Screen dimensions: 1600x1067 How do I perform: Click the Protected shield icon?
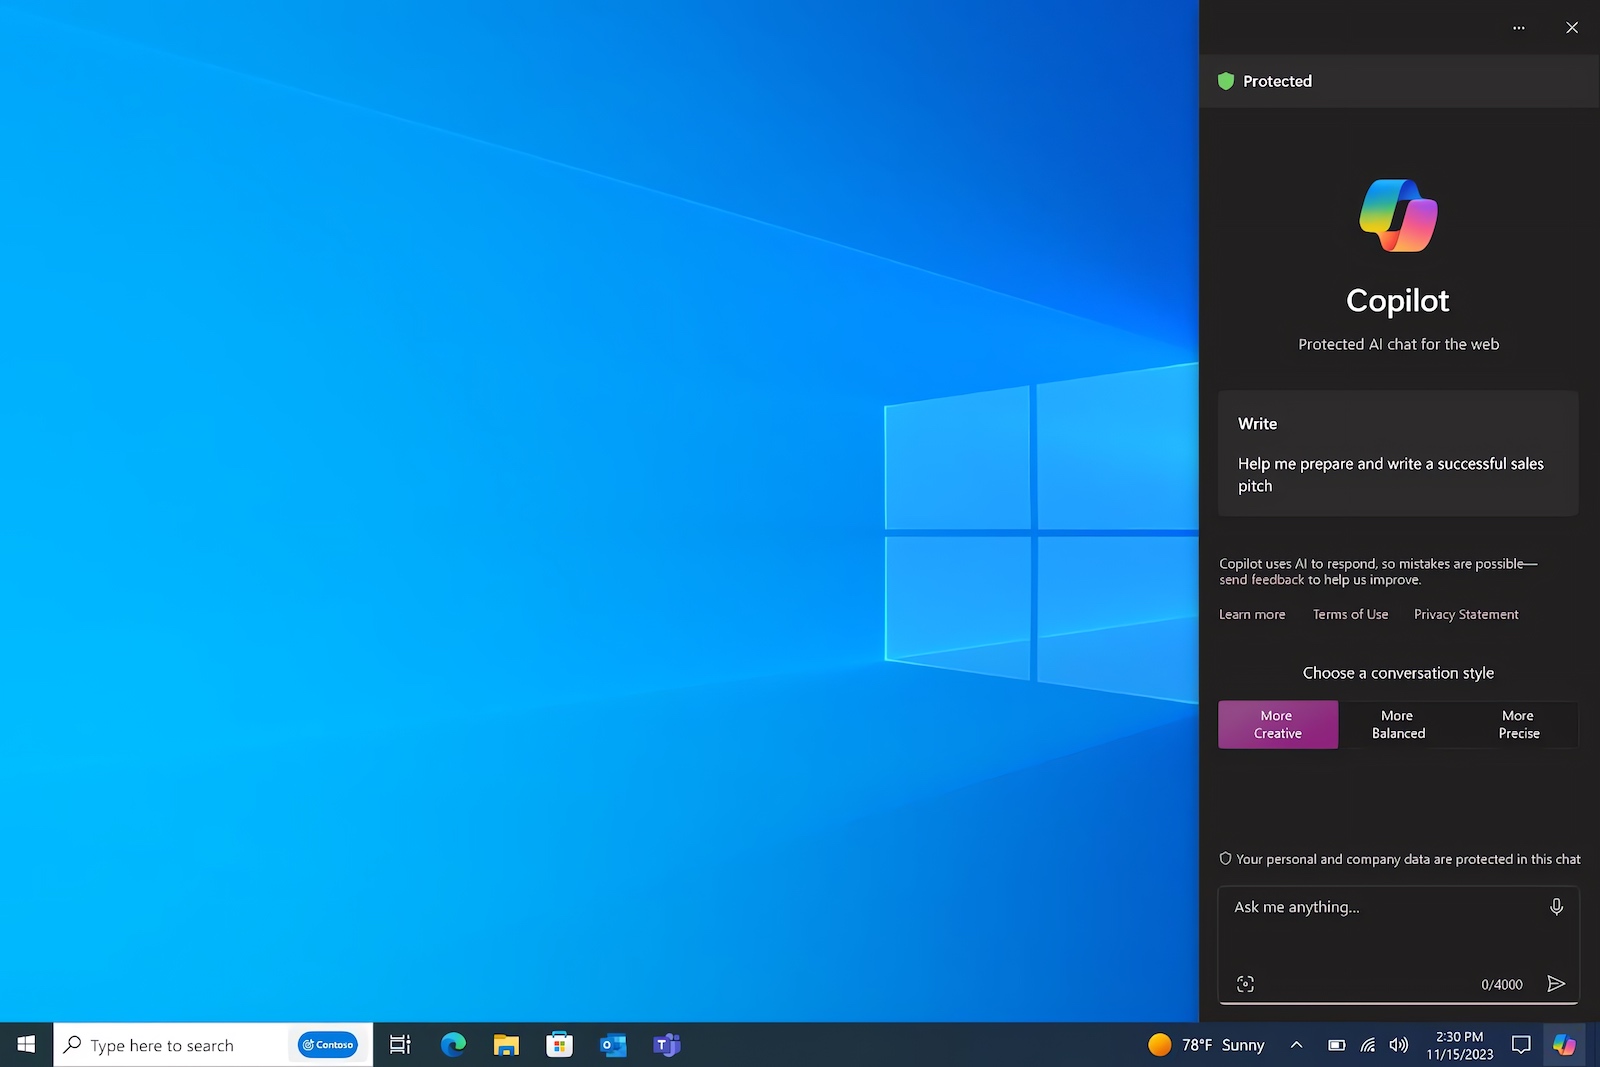[1226, 81]
